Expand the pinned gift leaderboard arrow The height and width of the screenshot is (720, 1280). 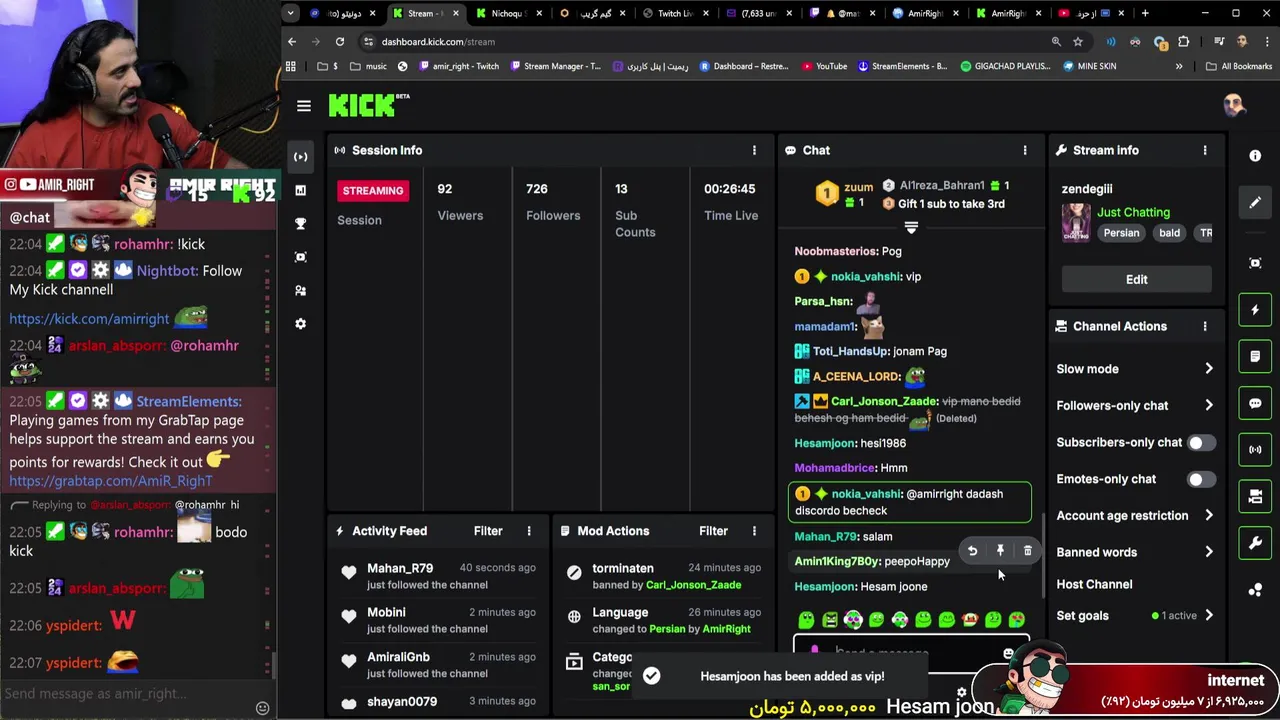911,229
